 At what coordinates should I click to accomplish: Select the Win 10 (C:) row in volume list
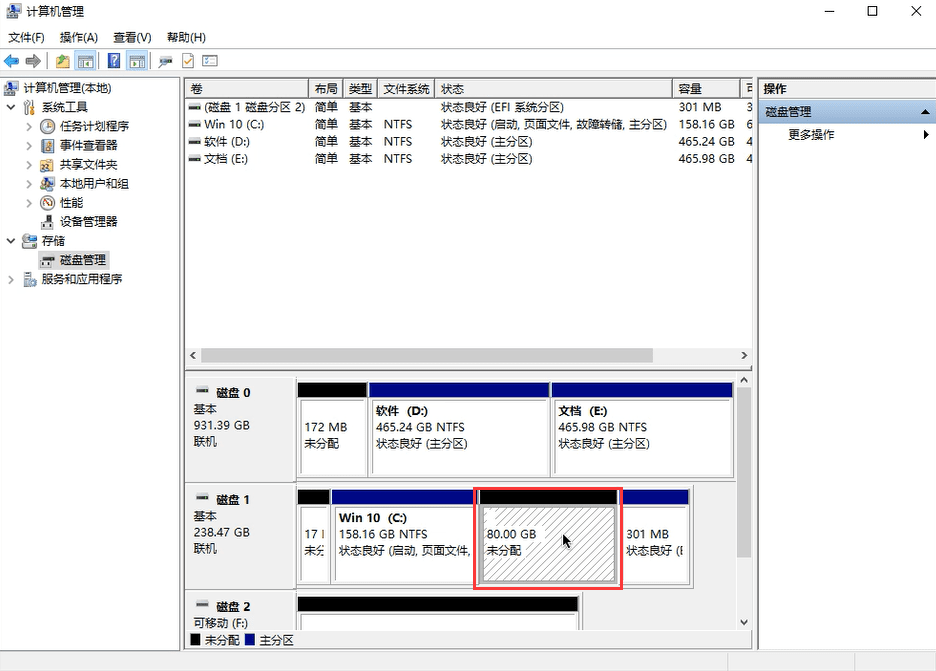[234, 125]
